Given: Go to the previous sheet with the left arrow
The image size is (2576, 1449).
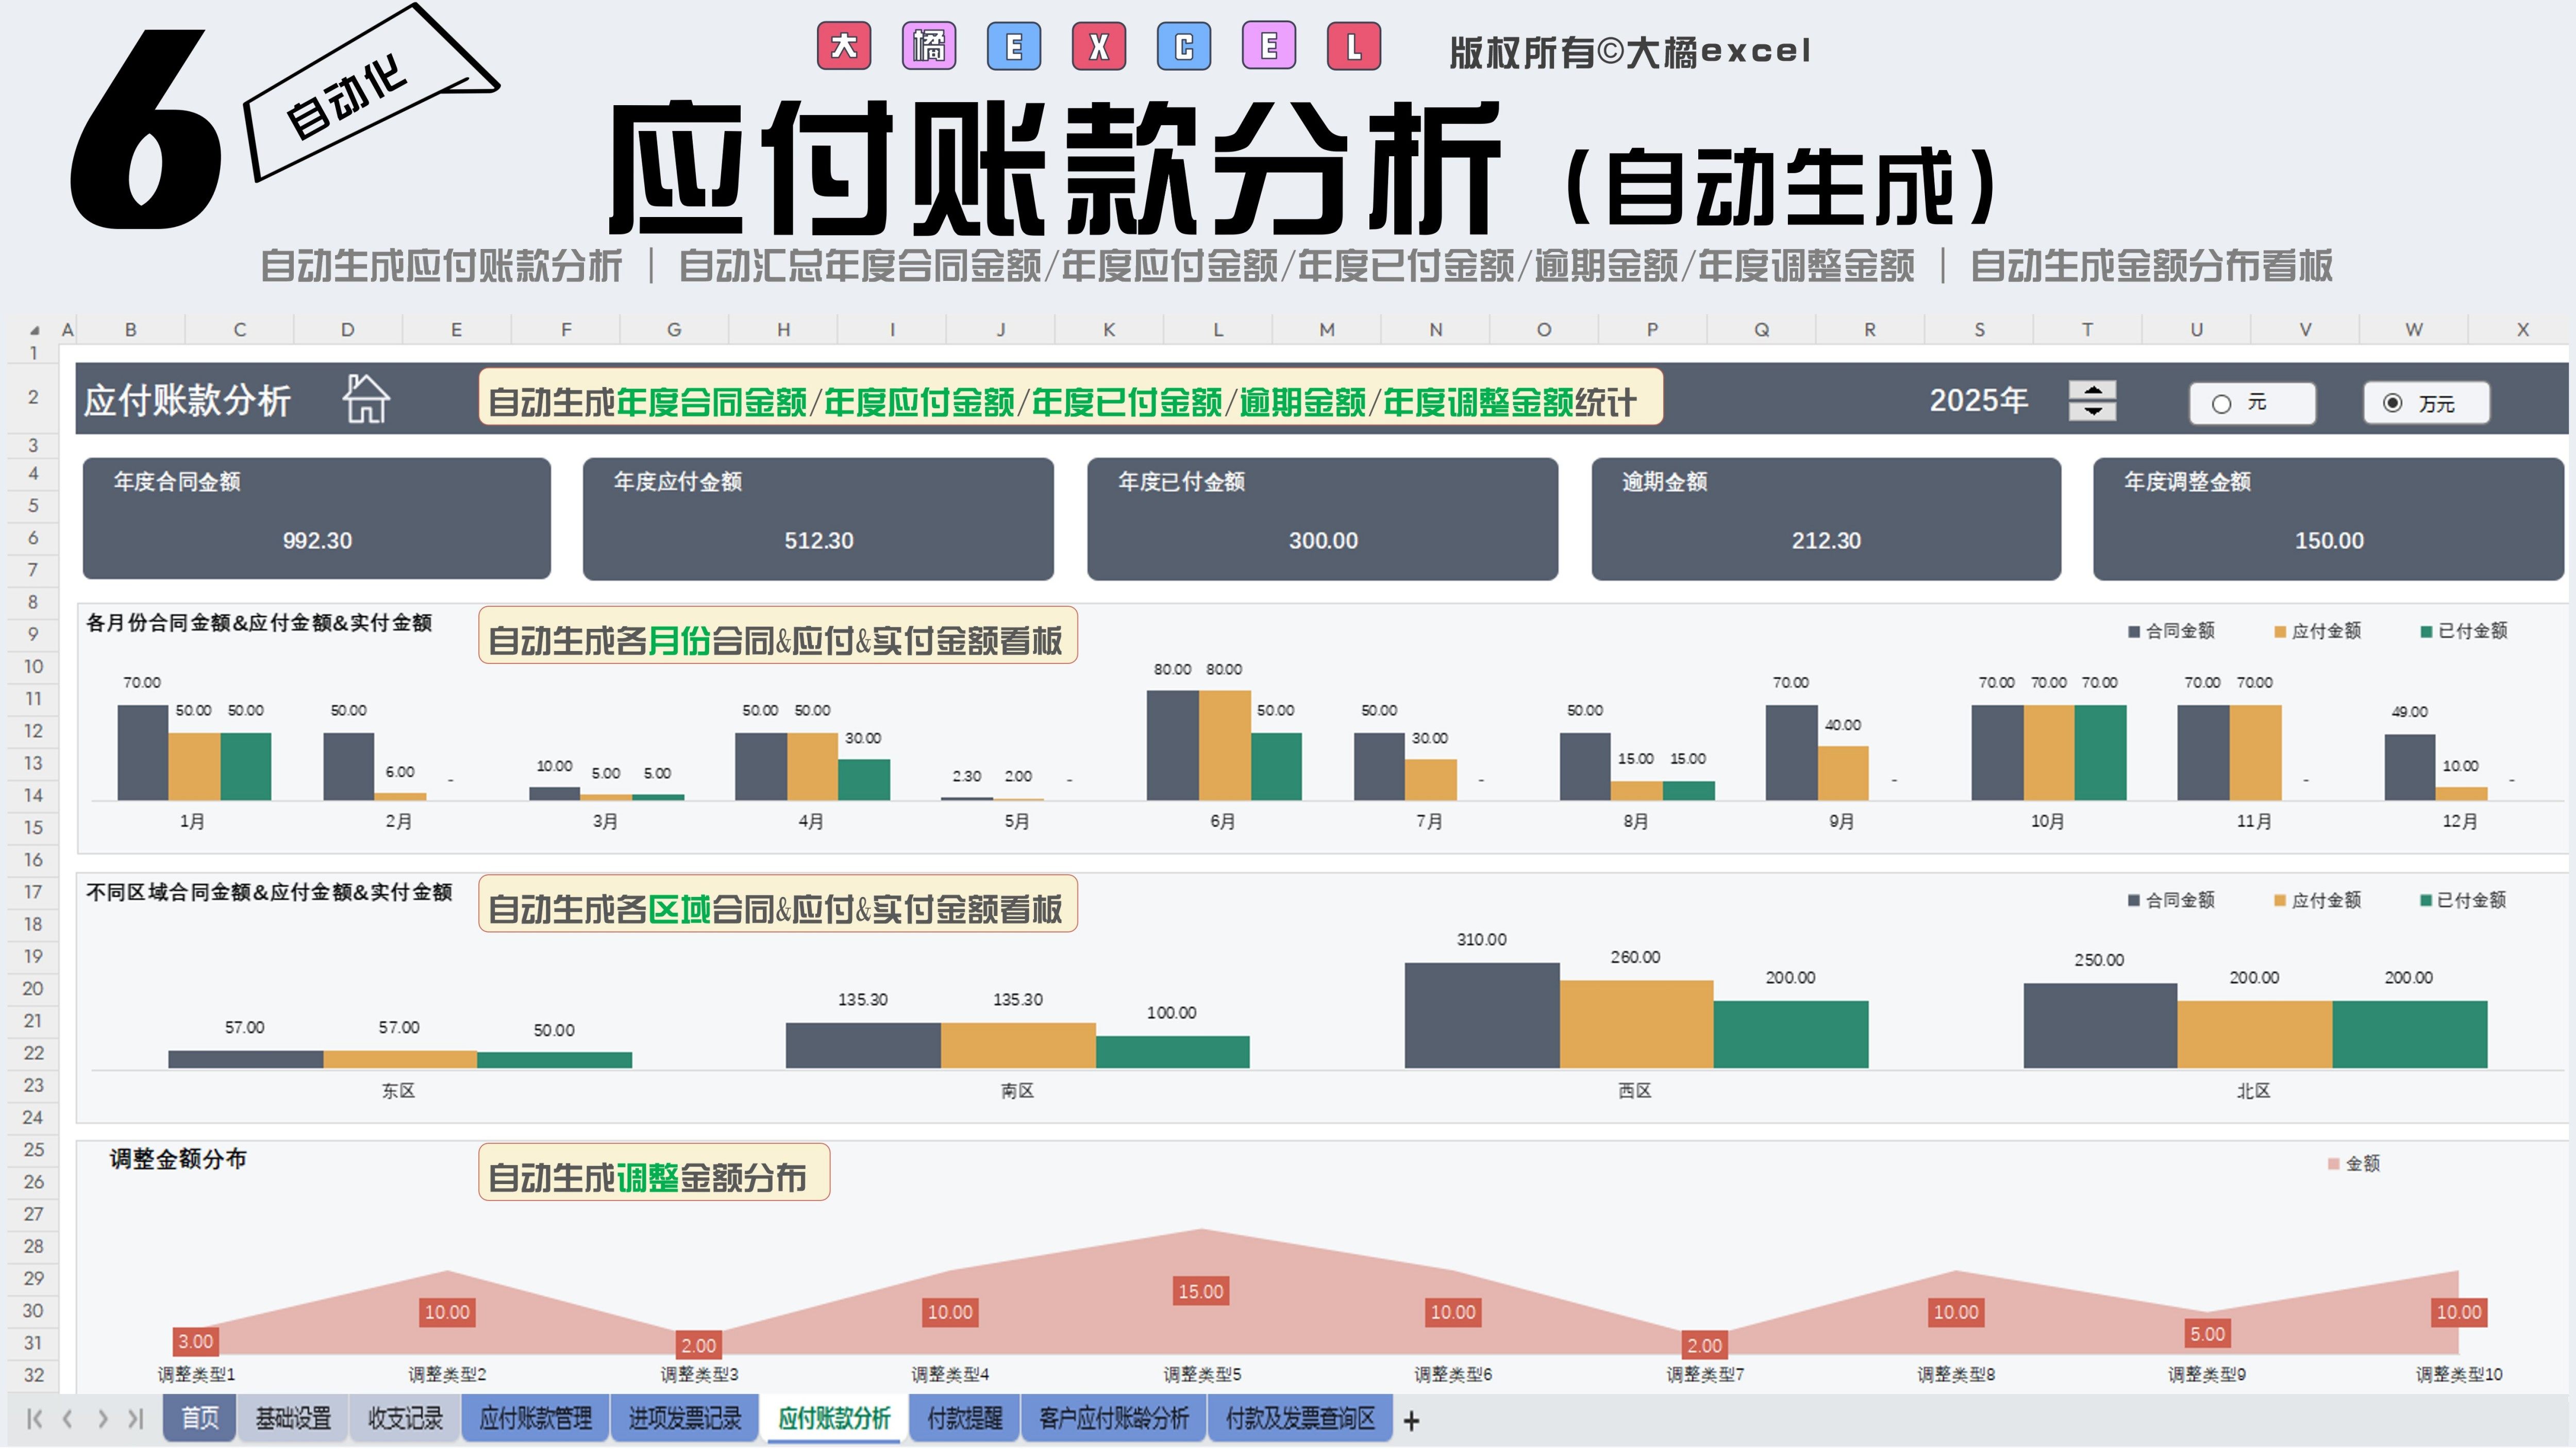Looking at the screenshot, I should (68, 1418).
